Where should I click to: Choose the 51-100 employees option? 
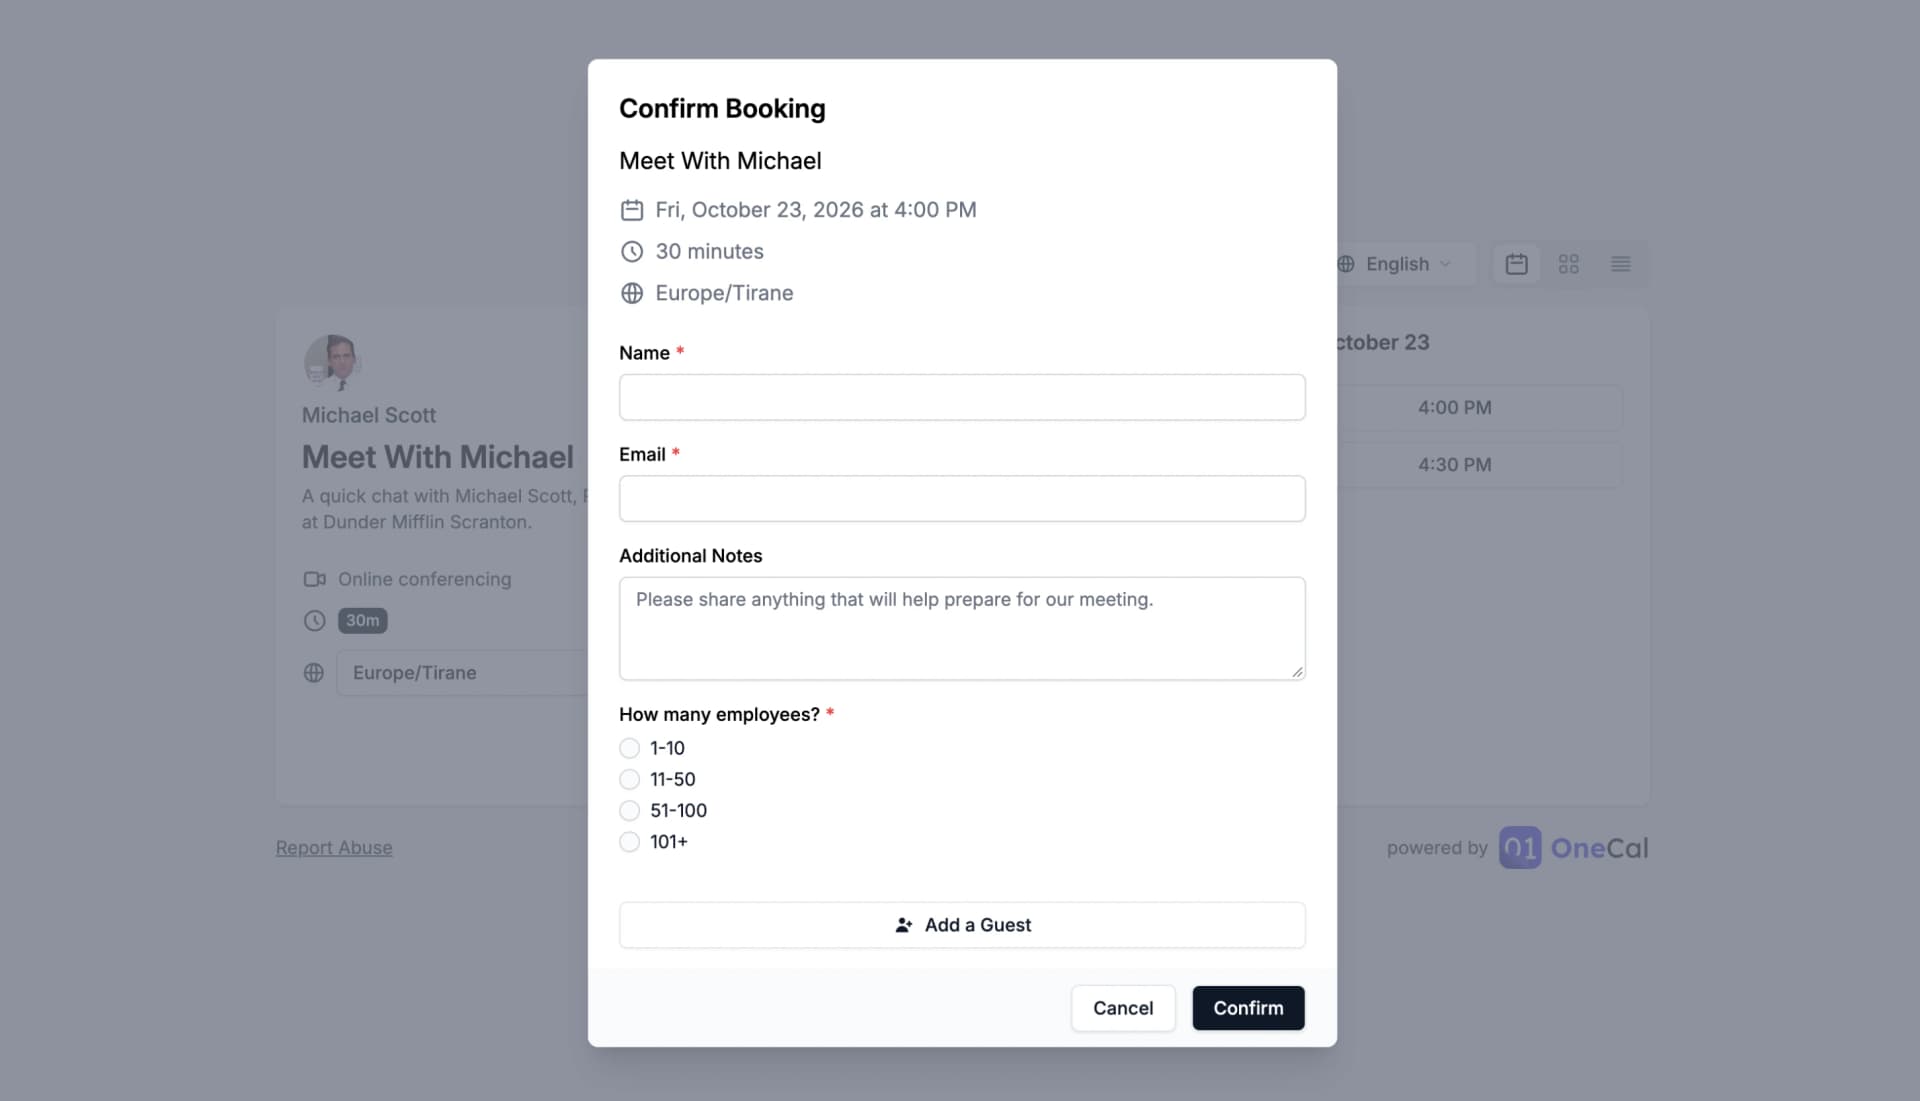629,810
